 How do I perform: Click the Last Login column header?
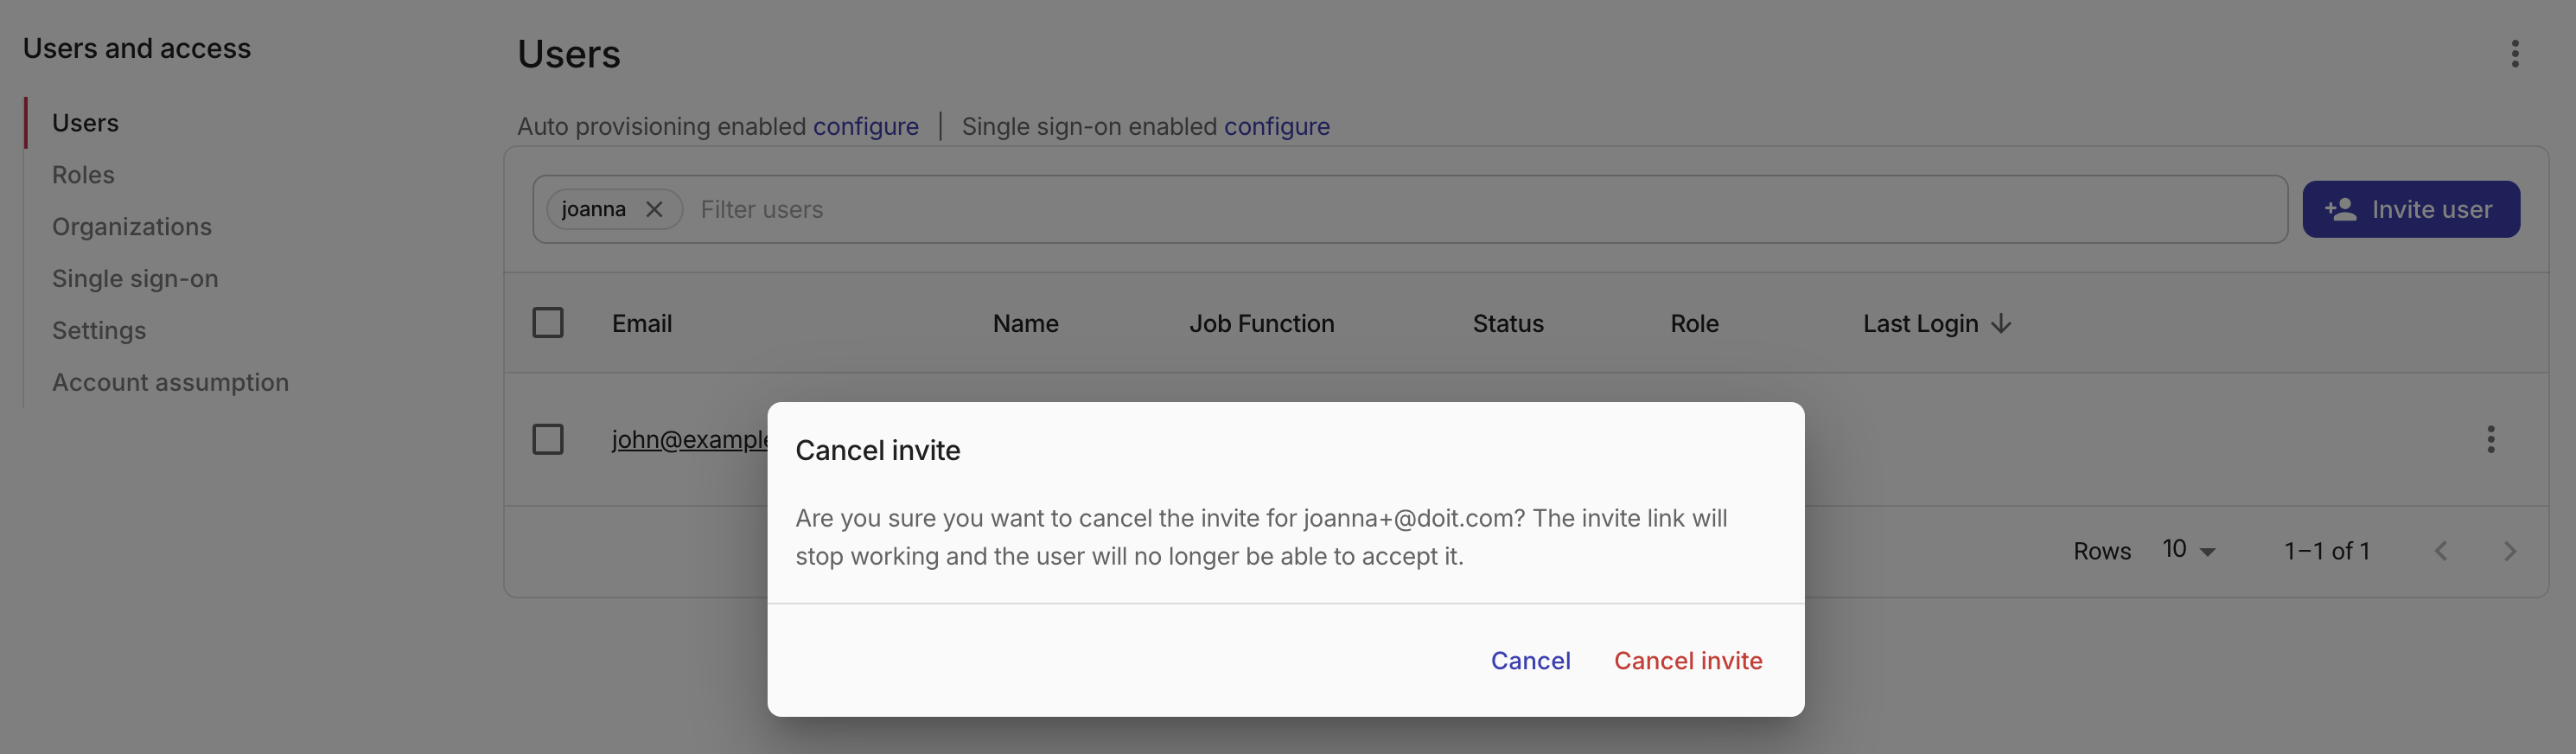coord(1920,324)
